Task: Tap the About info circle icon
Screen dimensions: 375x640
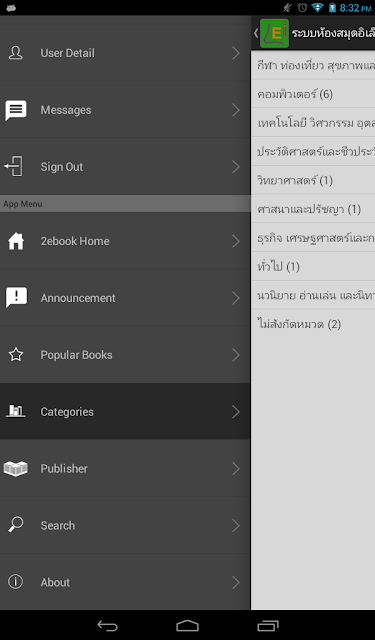Action: point(16,582)
